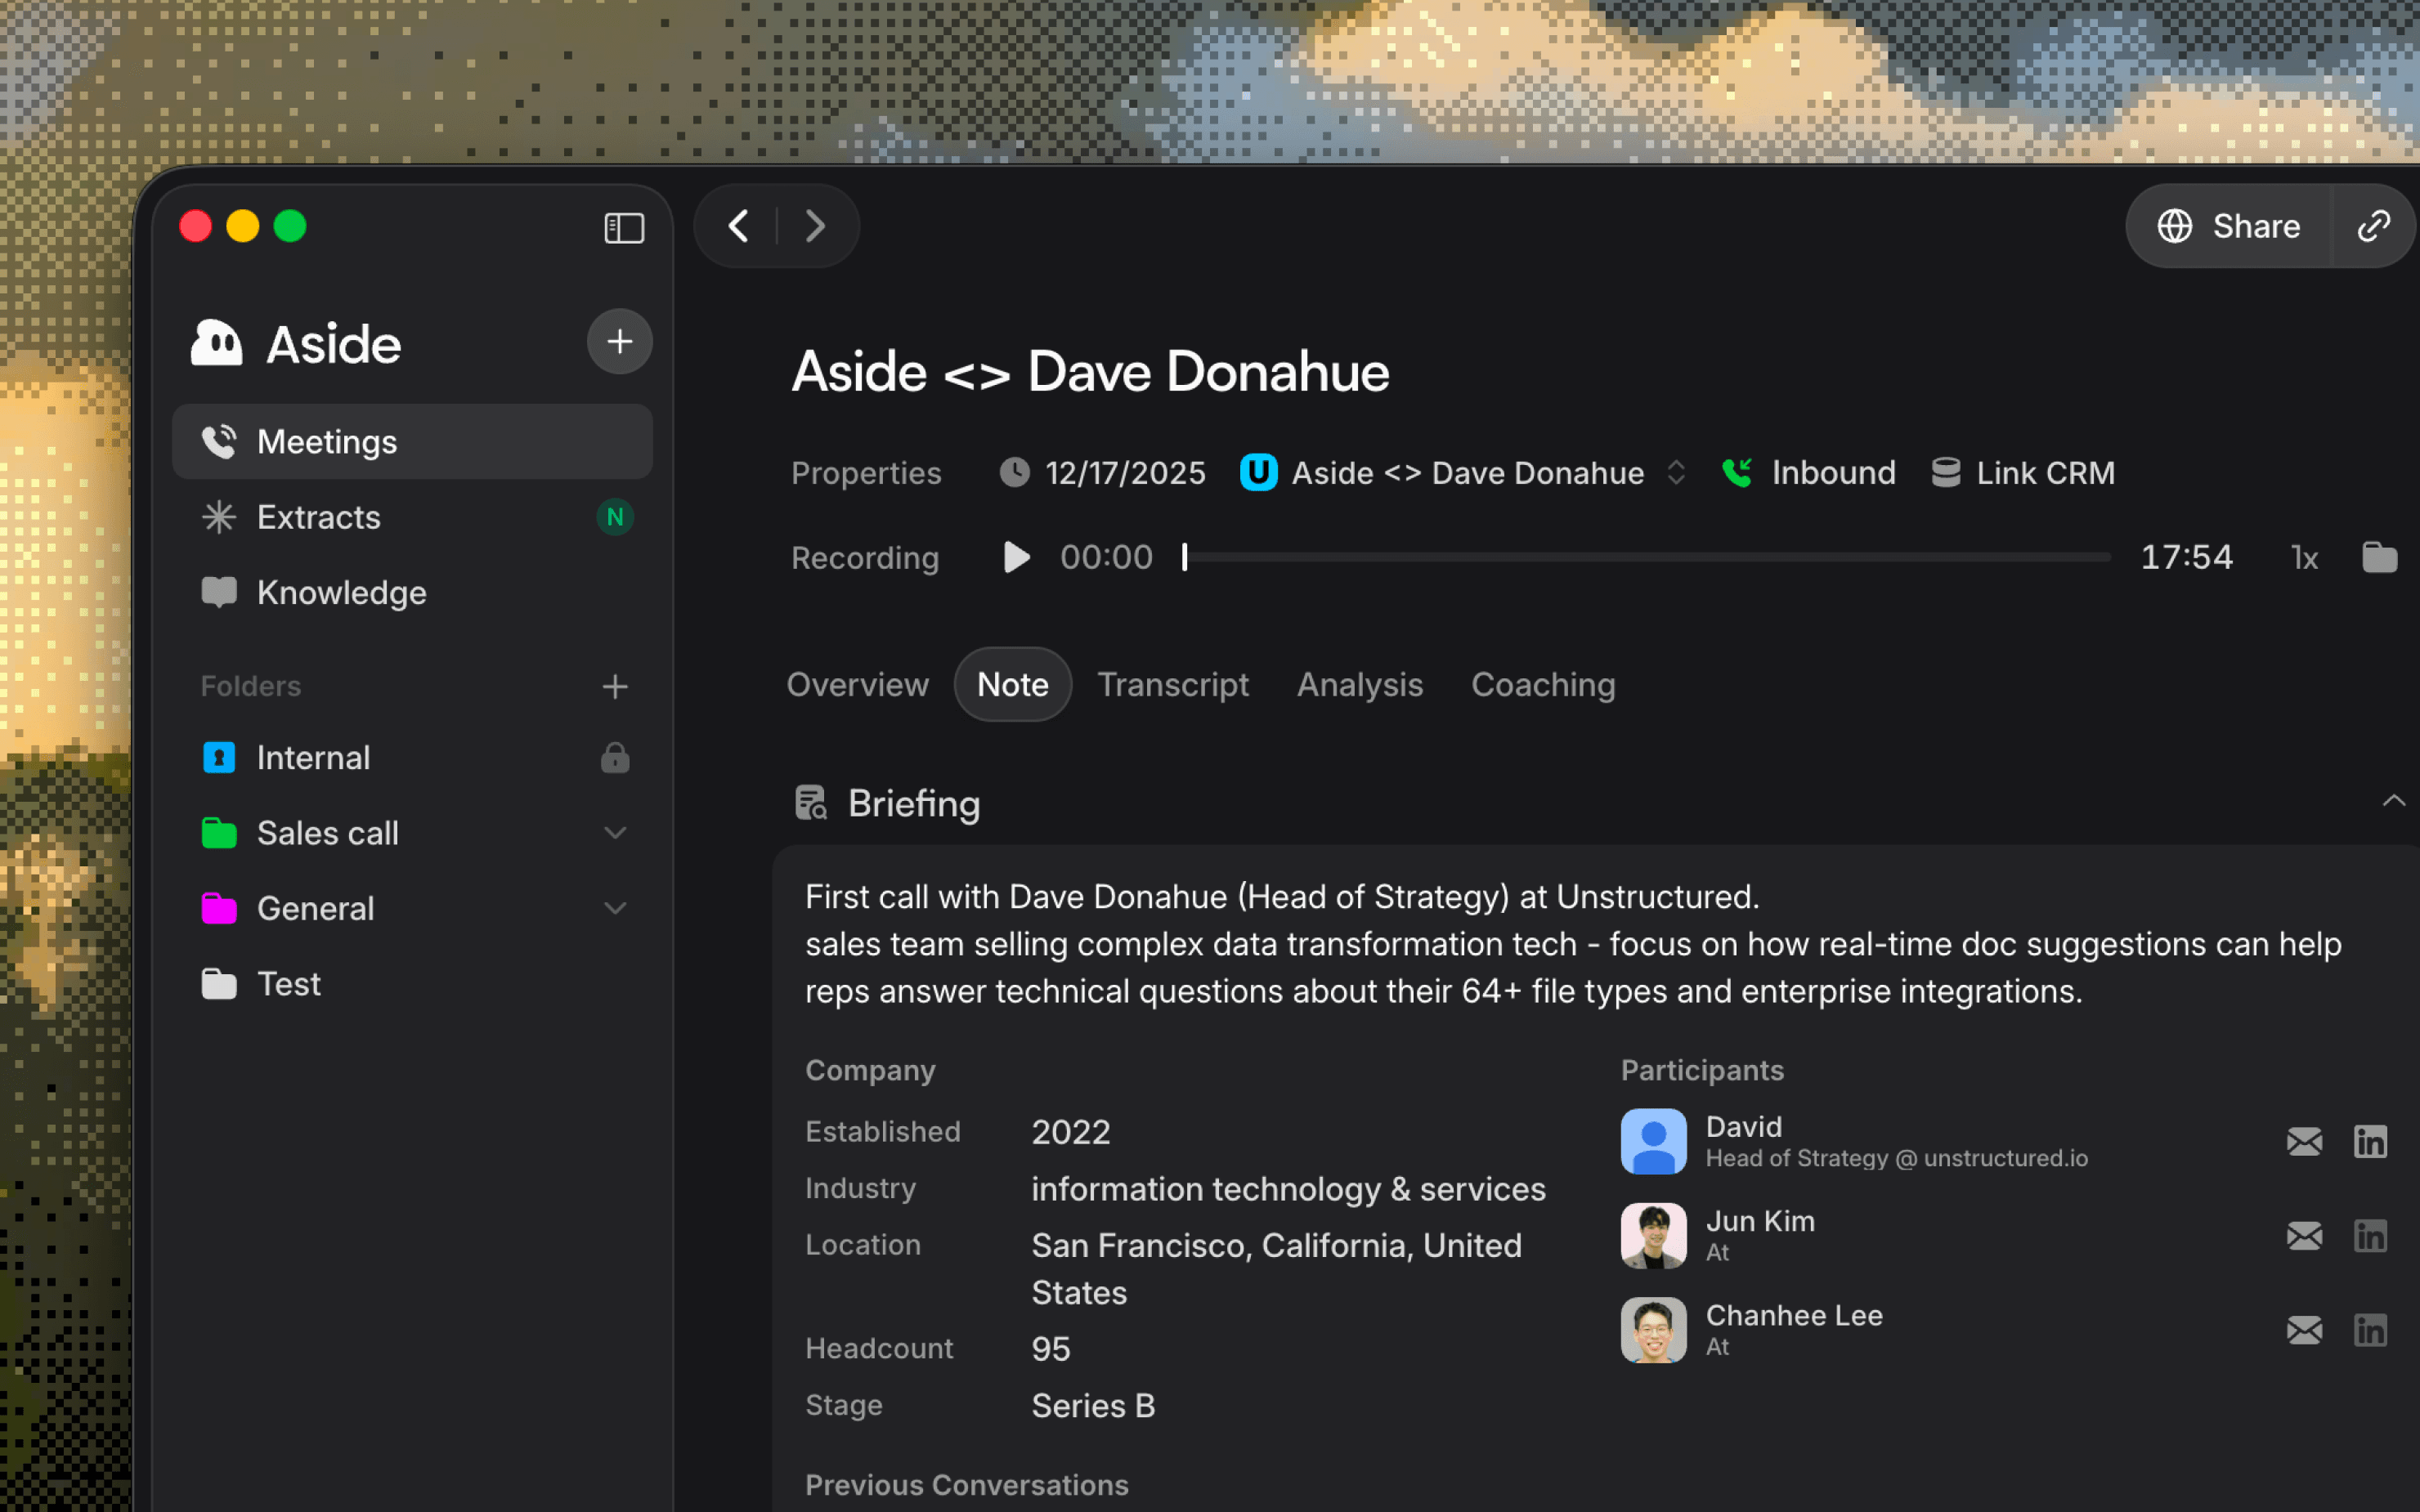This screenshot has height=1512, width=2420.
Task: Click the Share button
Action: point(2229,226)
